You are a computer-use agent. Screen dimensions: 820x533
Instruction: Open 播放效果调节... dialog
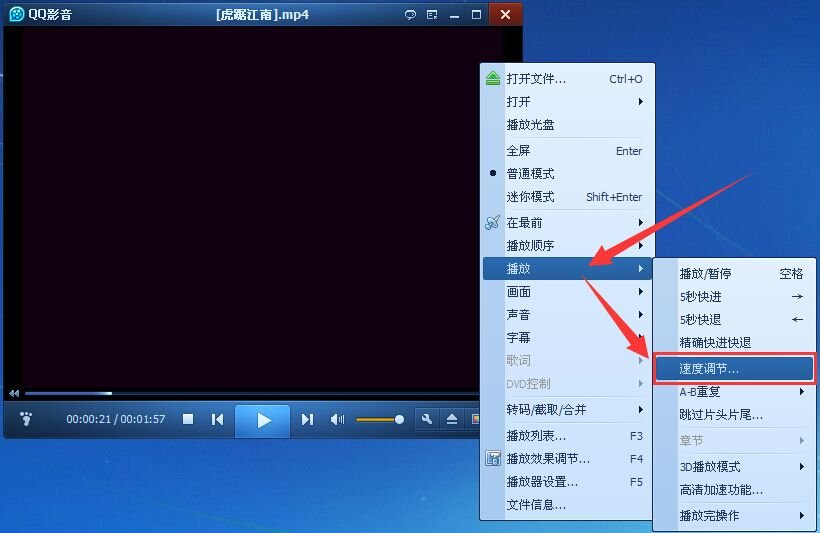pyautogui.click(x=567, y=459)
